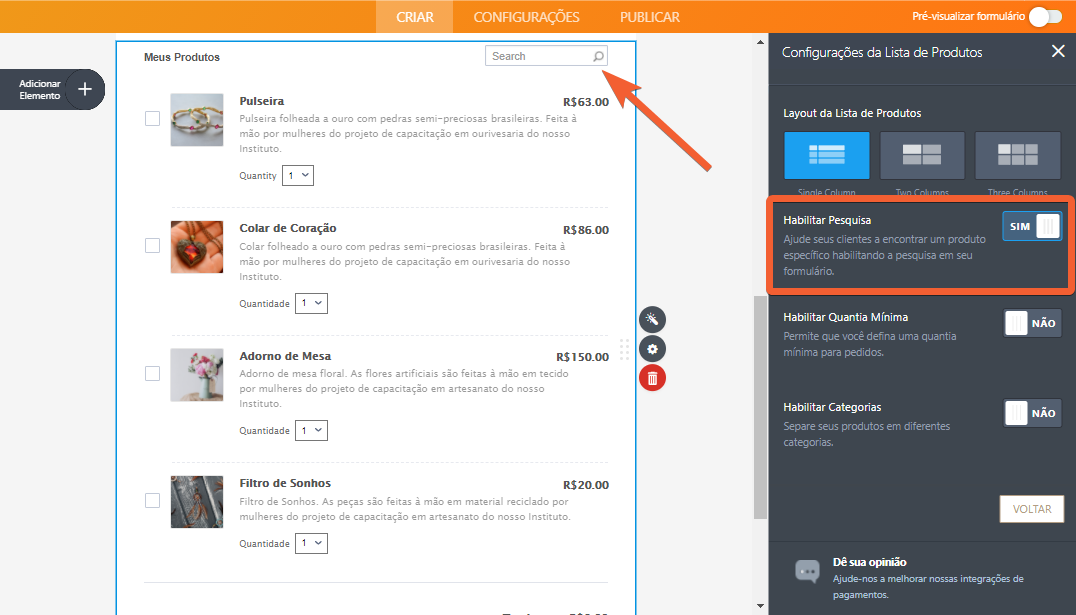The height and width of the screenshot is (615, 1076).
Task: Click the scrollbar up arrow
Action: pyautogui.click(x=760, y=42)
